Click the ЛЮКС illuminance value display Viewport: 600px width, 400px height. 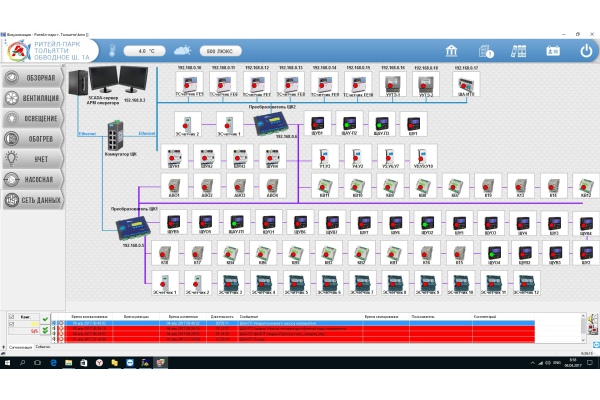[x=222, y=50]
